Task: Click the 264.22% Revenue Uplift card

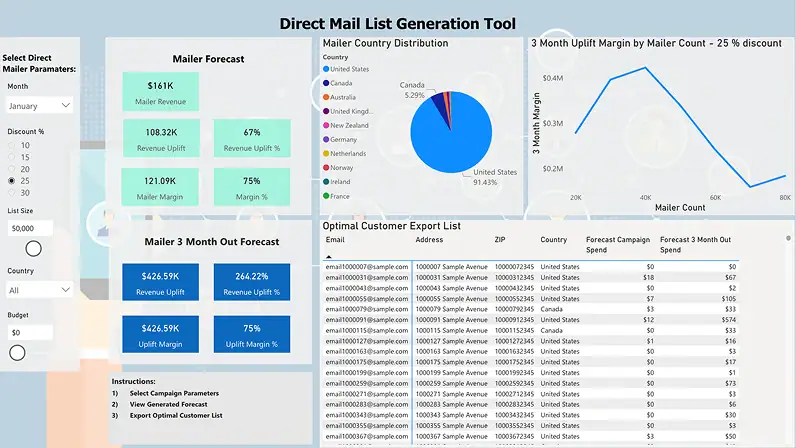Action: click(x=251, y=283)
